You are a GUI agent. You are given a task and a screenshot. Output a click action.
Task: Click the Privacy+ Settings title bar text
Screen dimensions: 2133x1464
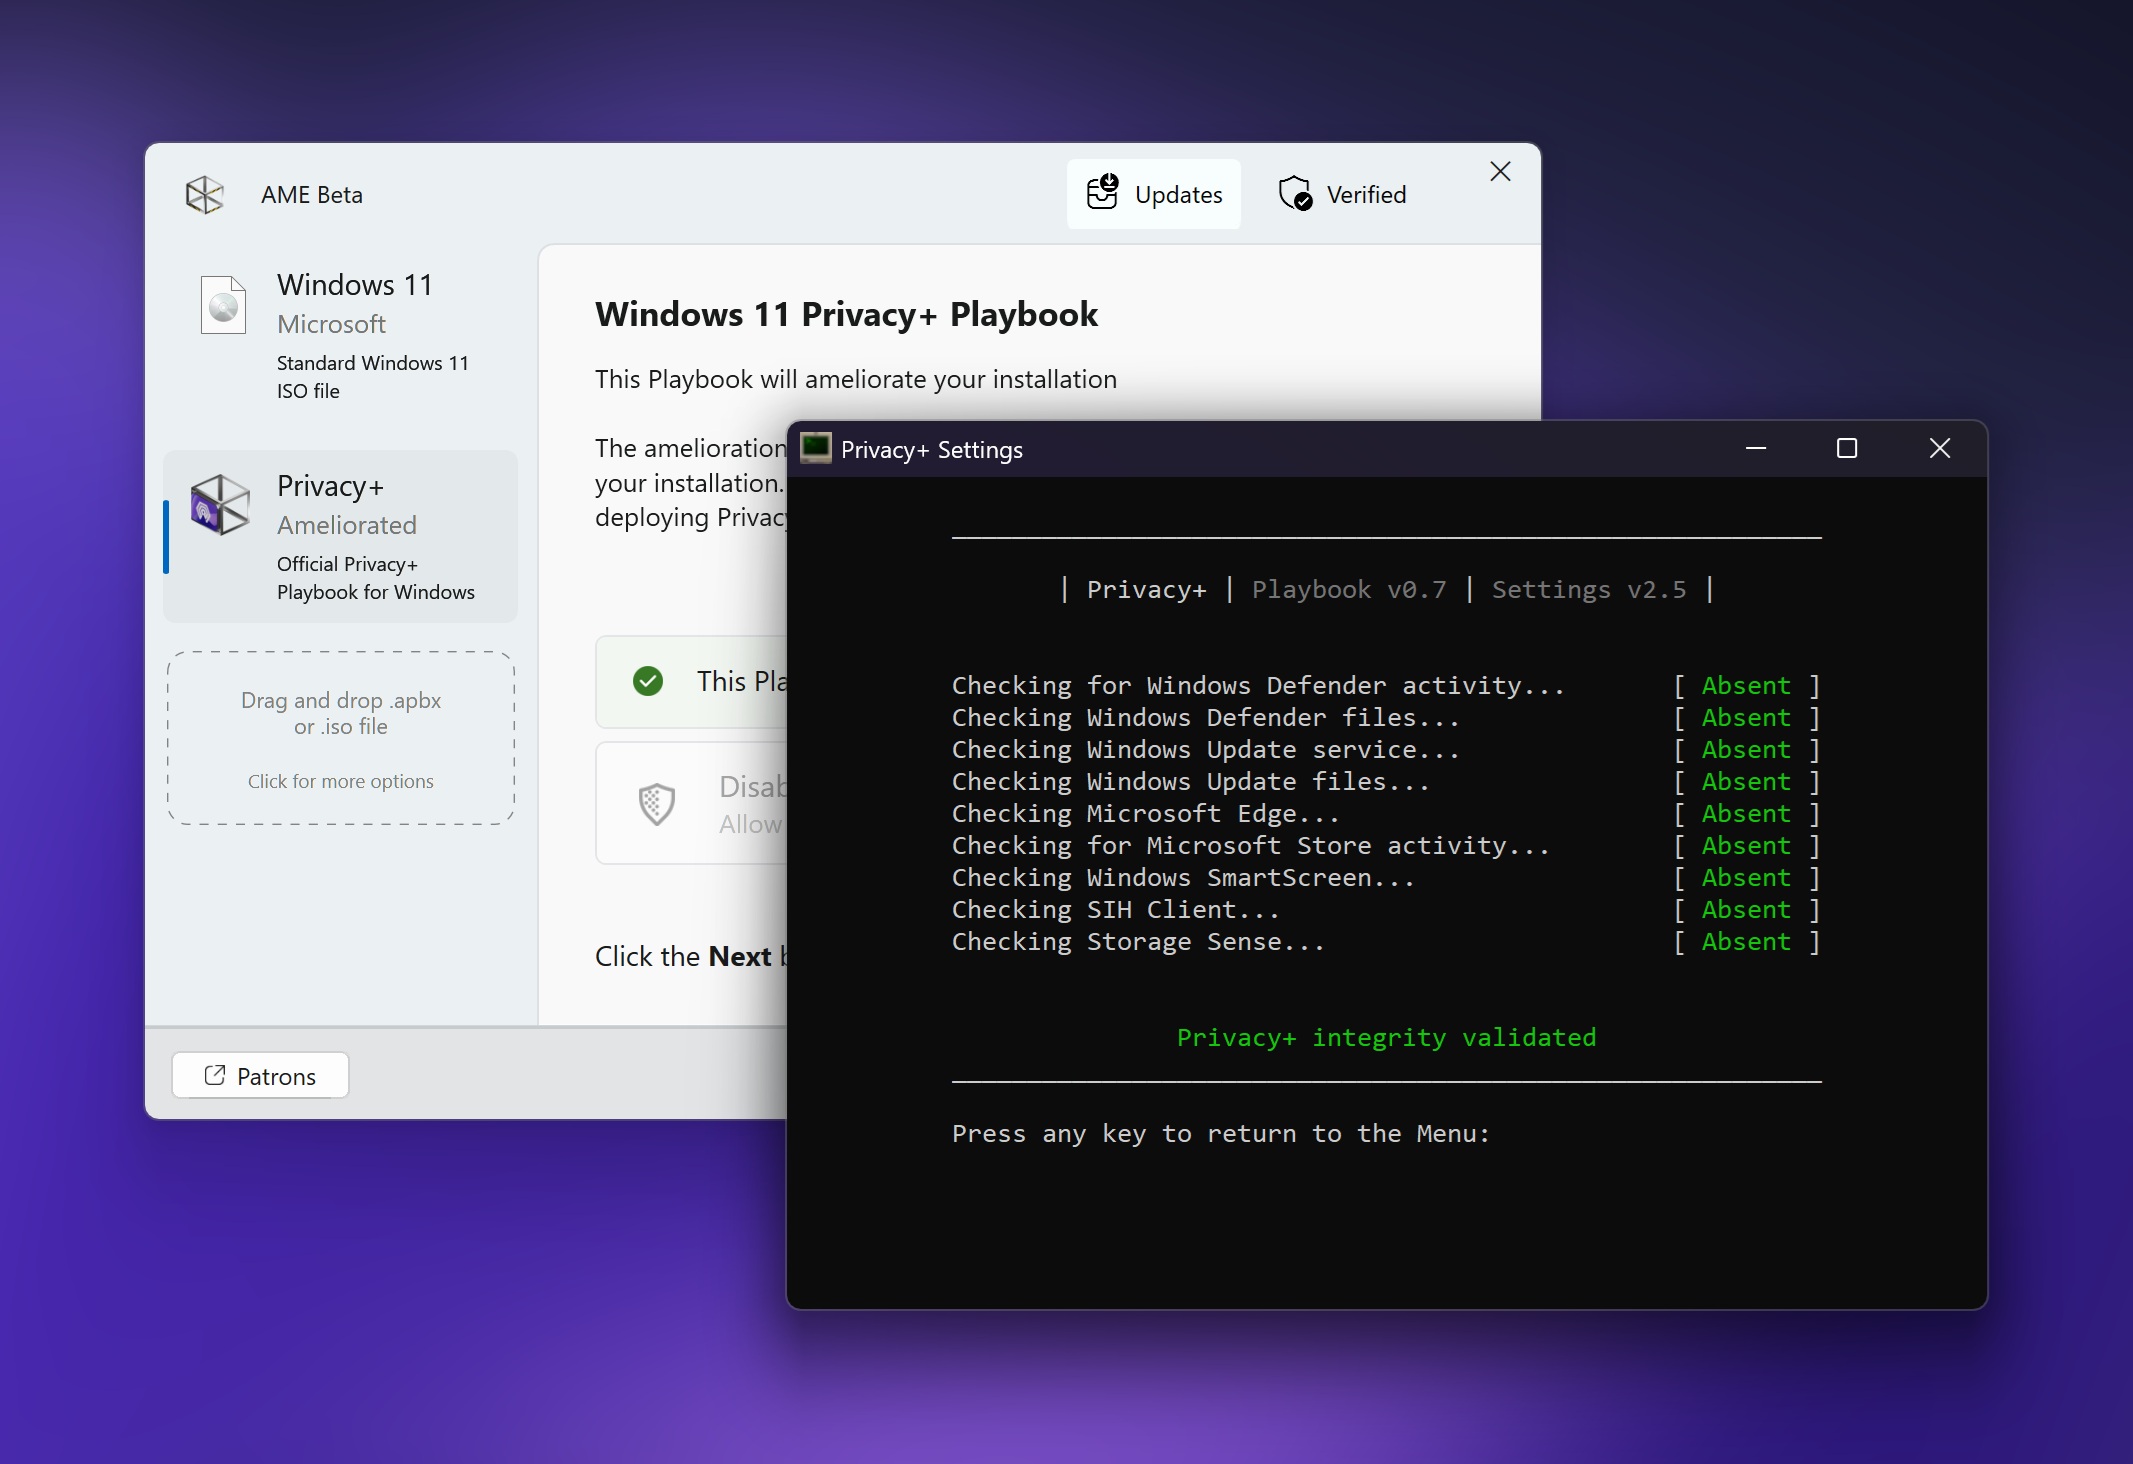click(932, 450)
